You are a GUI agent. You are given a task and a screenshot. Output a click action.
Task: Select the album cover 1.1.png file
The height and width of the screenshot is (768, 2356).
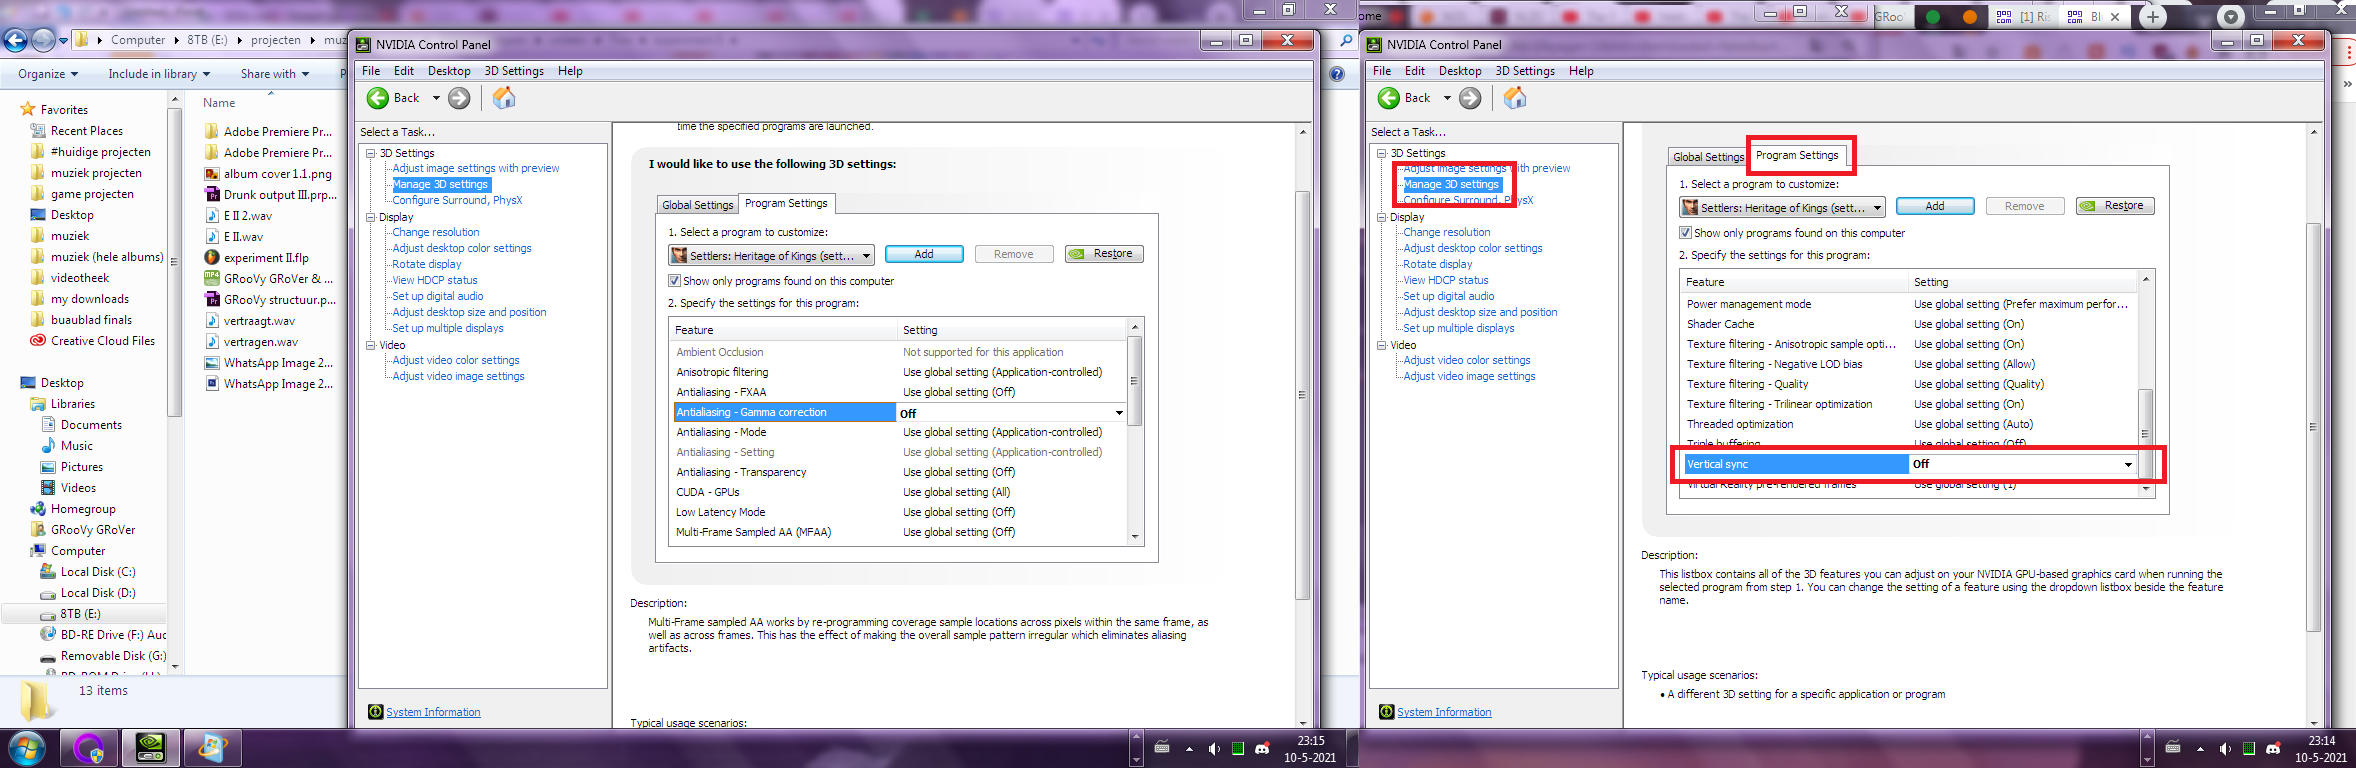click(x=278, y=173)
